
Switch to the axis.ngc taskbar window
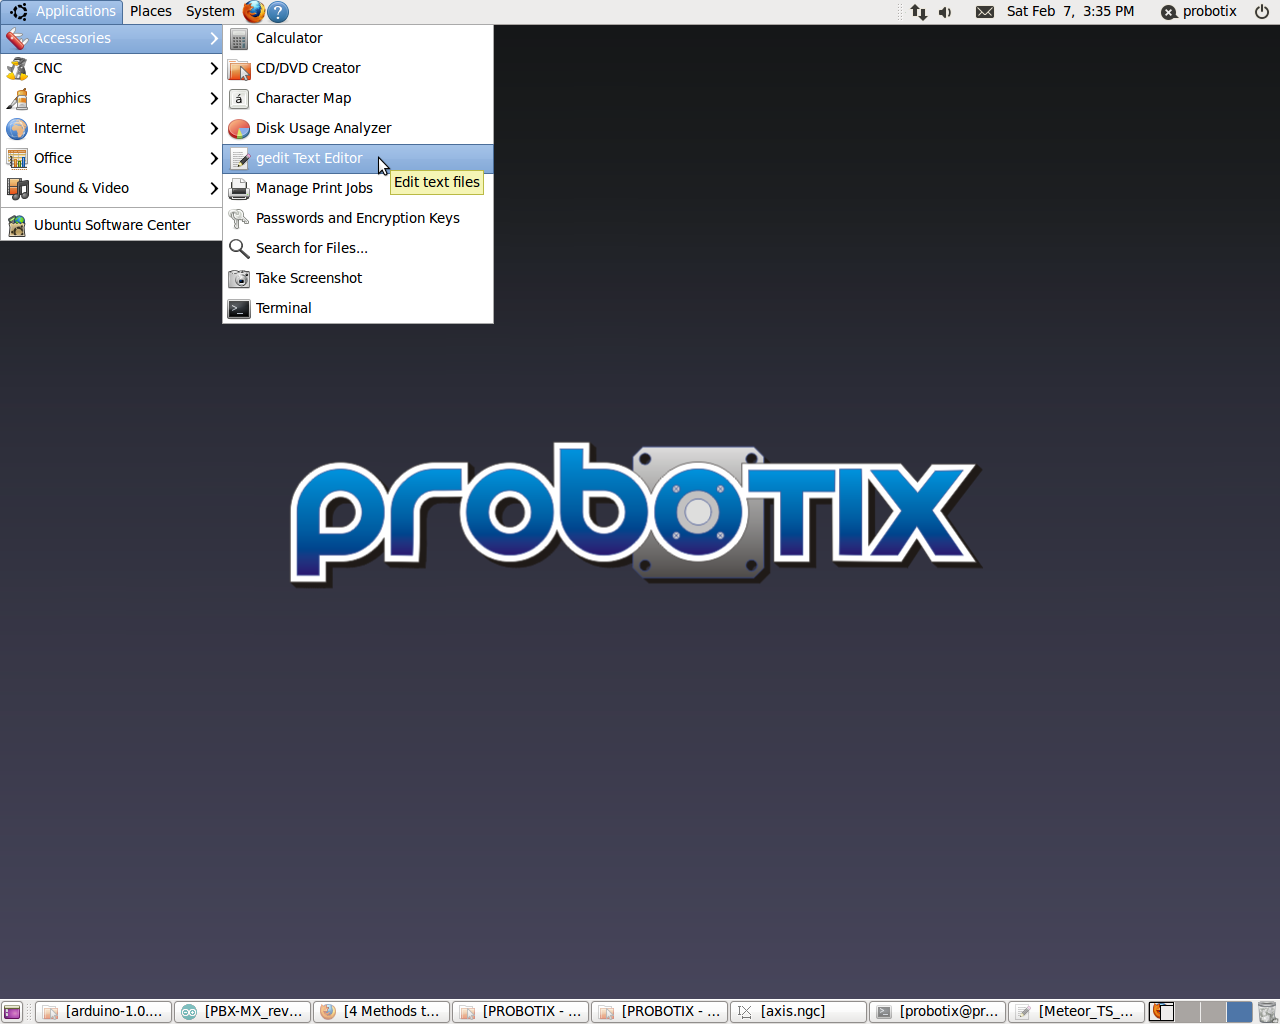click(798, 1012)
